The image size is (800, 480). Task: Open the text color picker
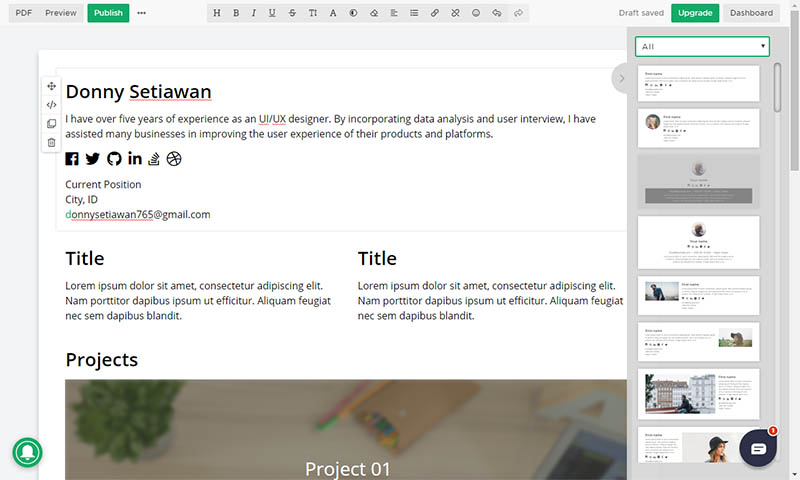pos(333,14)
